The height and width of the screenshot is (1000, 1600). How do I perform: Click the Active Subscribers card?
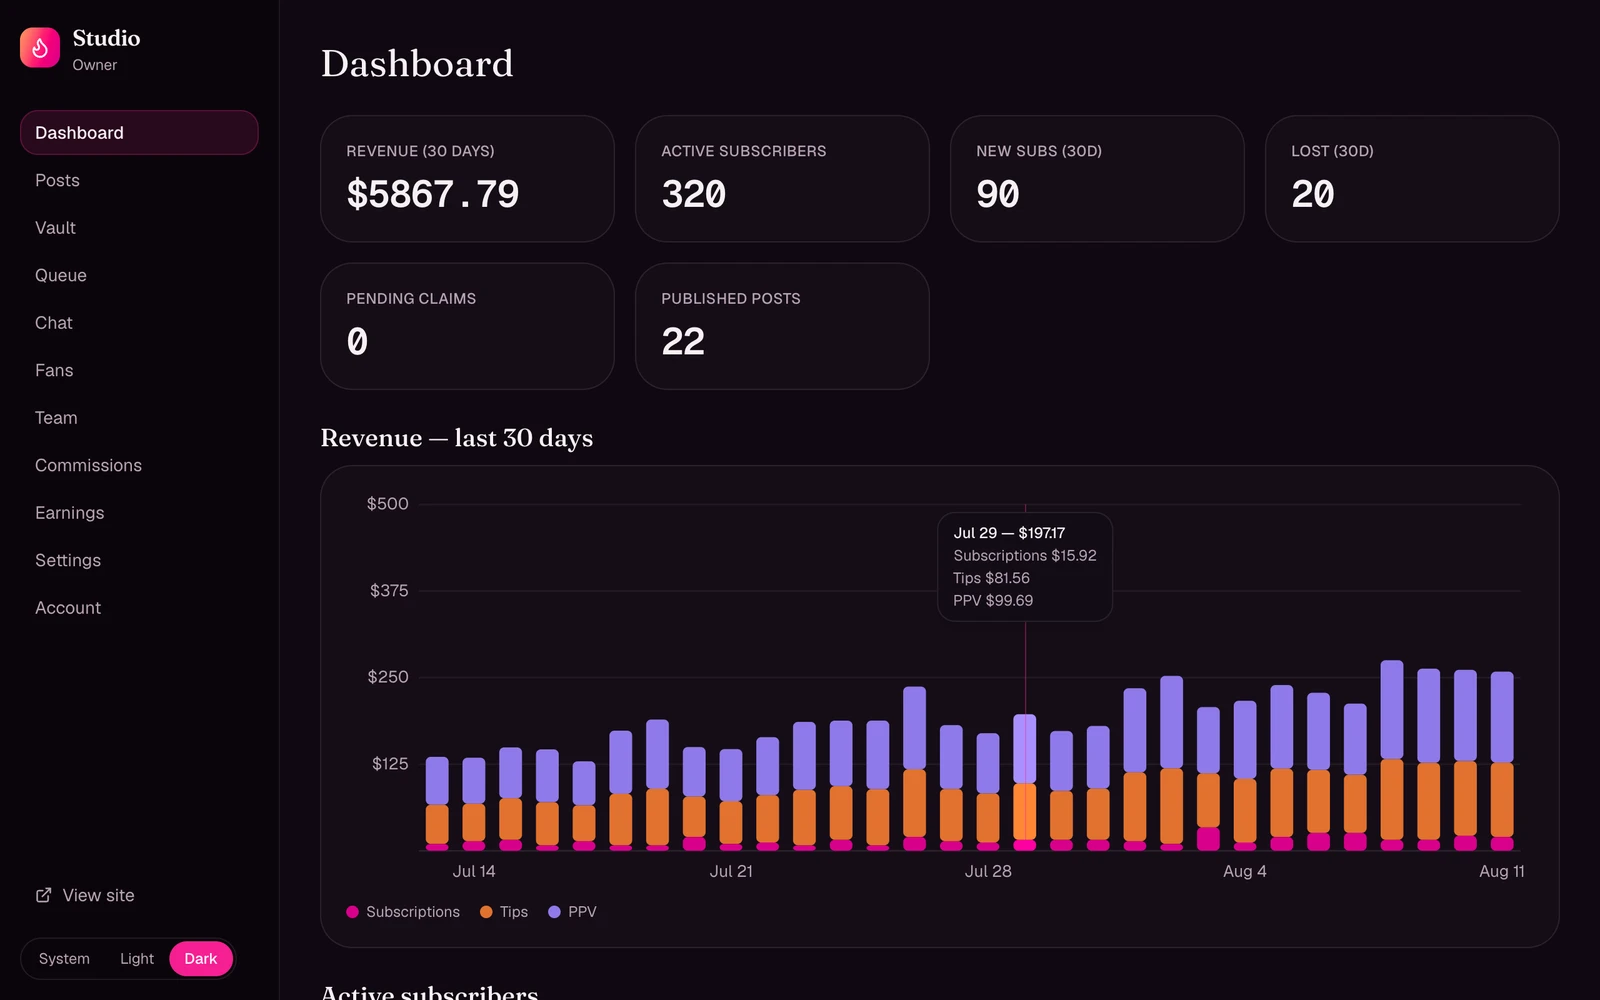(x=782, y=179)
